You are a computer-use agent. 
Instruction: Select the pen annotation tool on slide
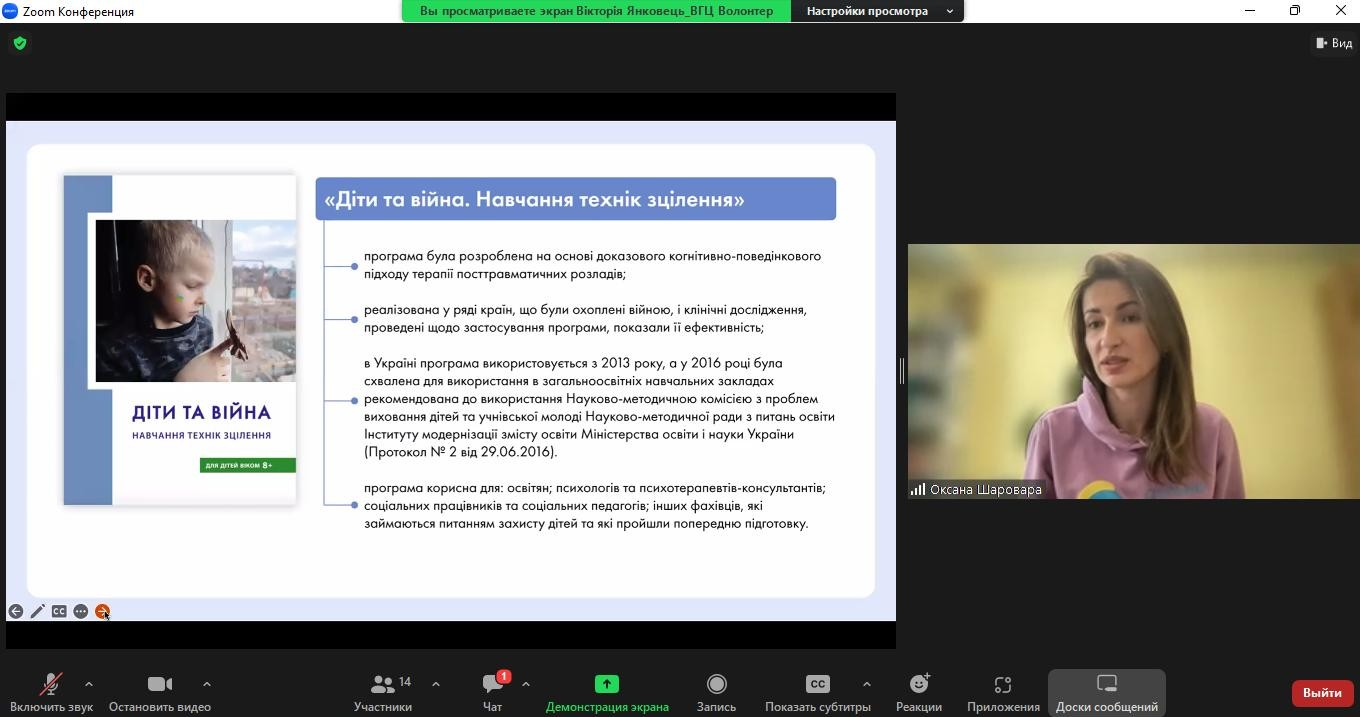pyautogui.click(x=38, y=611)
